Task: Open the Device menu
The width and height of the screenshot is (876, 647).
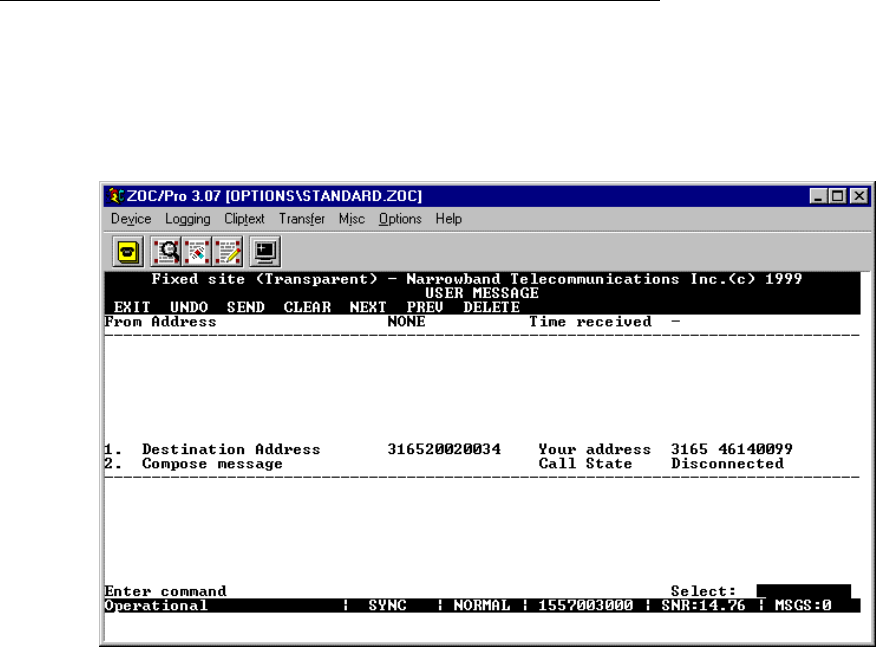Action: [131, 219]
